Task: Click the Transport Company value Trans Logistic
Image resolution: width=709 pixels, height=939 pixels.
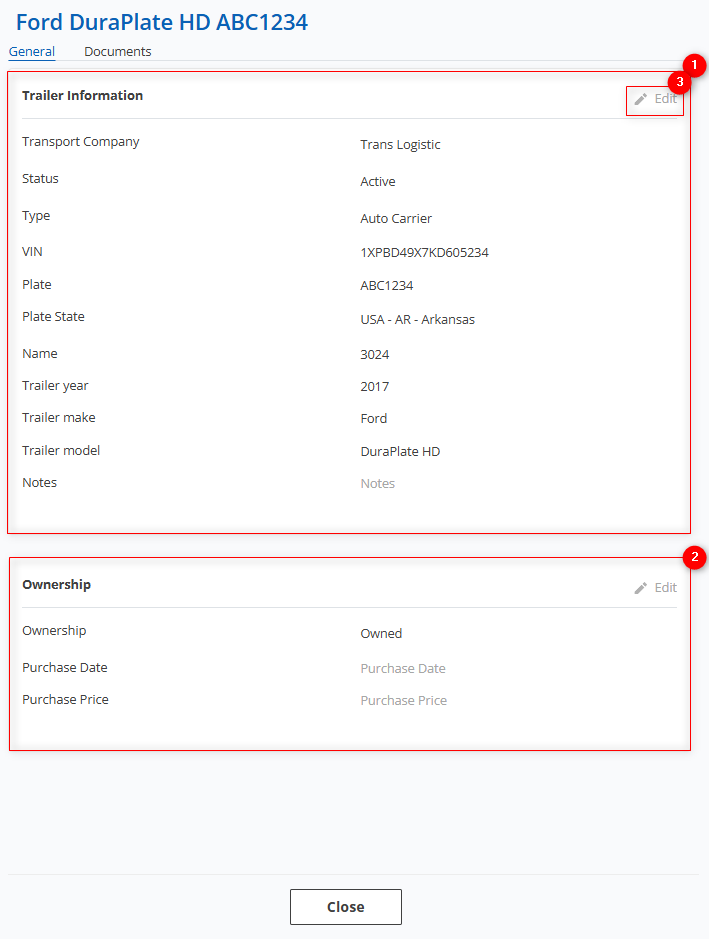Action: [x=400, y=145]
